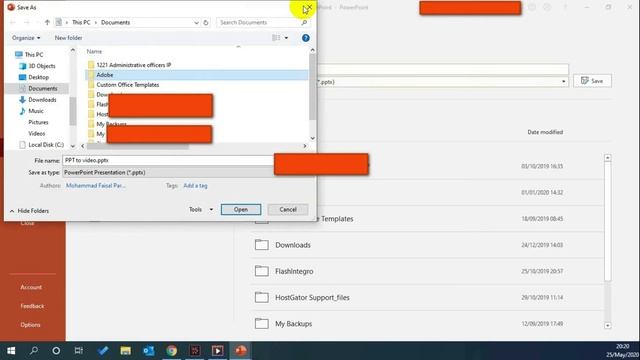Expand PowerPoint backstage file type dropdown
Viewport: 640px width, 360px height.
tap(563, 82)
